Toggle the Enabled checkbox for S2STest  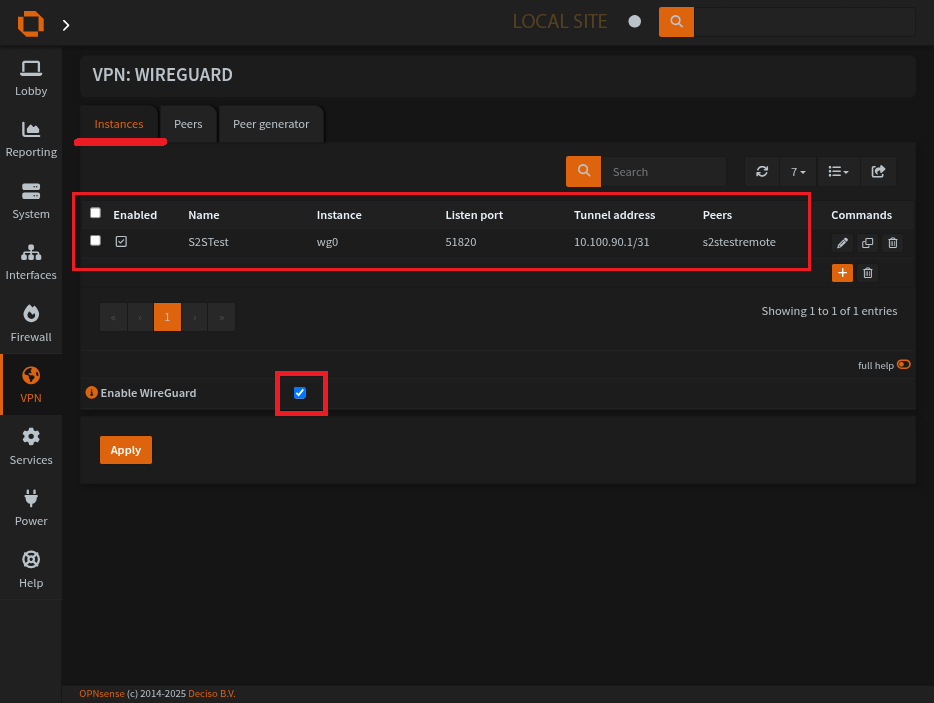(122, 241)
